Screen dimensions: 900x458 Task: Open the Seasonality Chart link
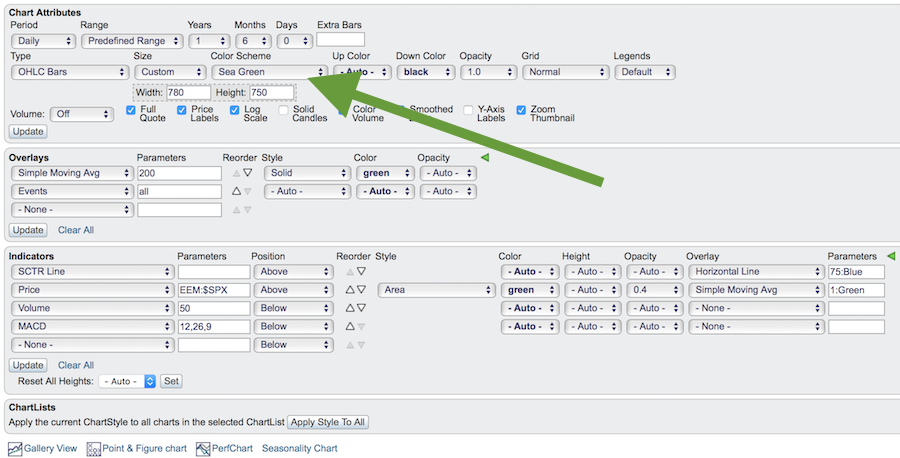[x=299, y=449]
